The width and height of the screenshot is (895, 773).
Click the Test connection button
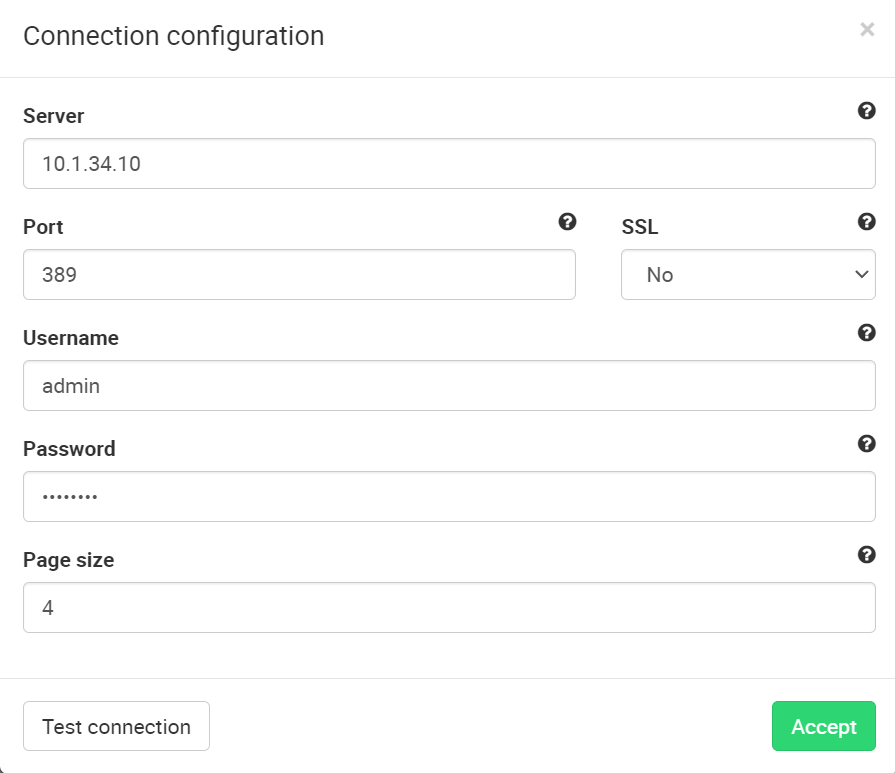point(116,727)
